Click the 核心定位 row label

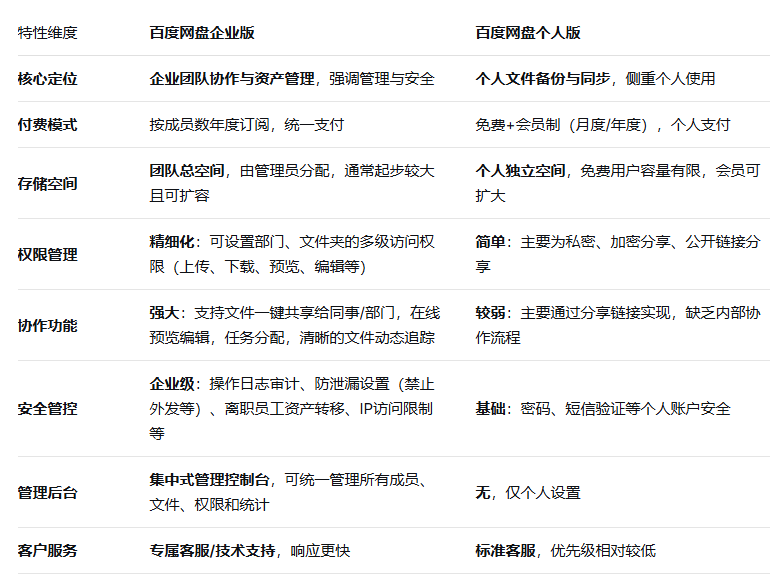coord(48,79)
